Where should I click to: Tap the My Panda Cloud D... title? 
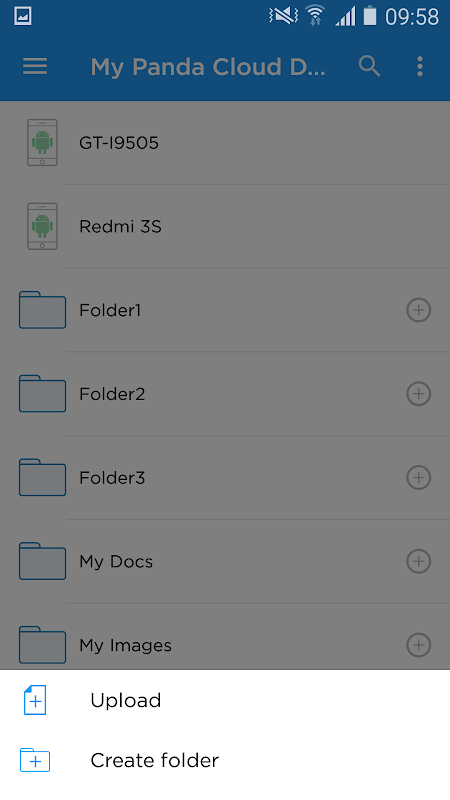208,67
